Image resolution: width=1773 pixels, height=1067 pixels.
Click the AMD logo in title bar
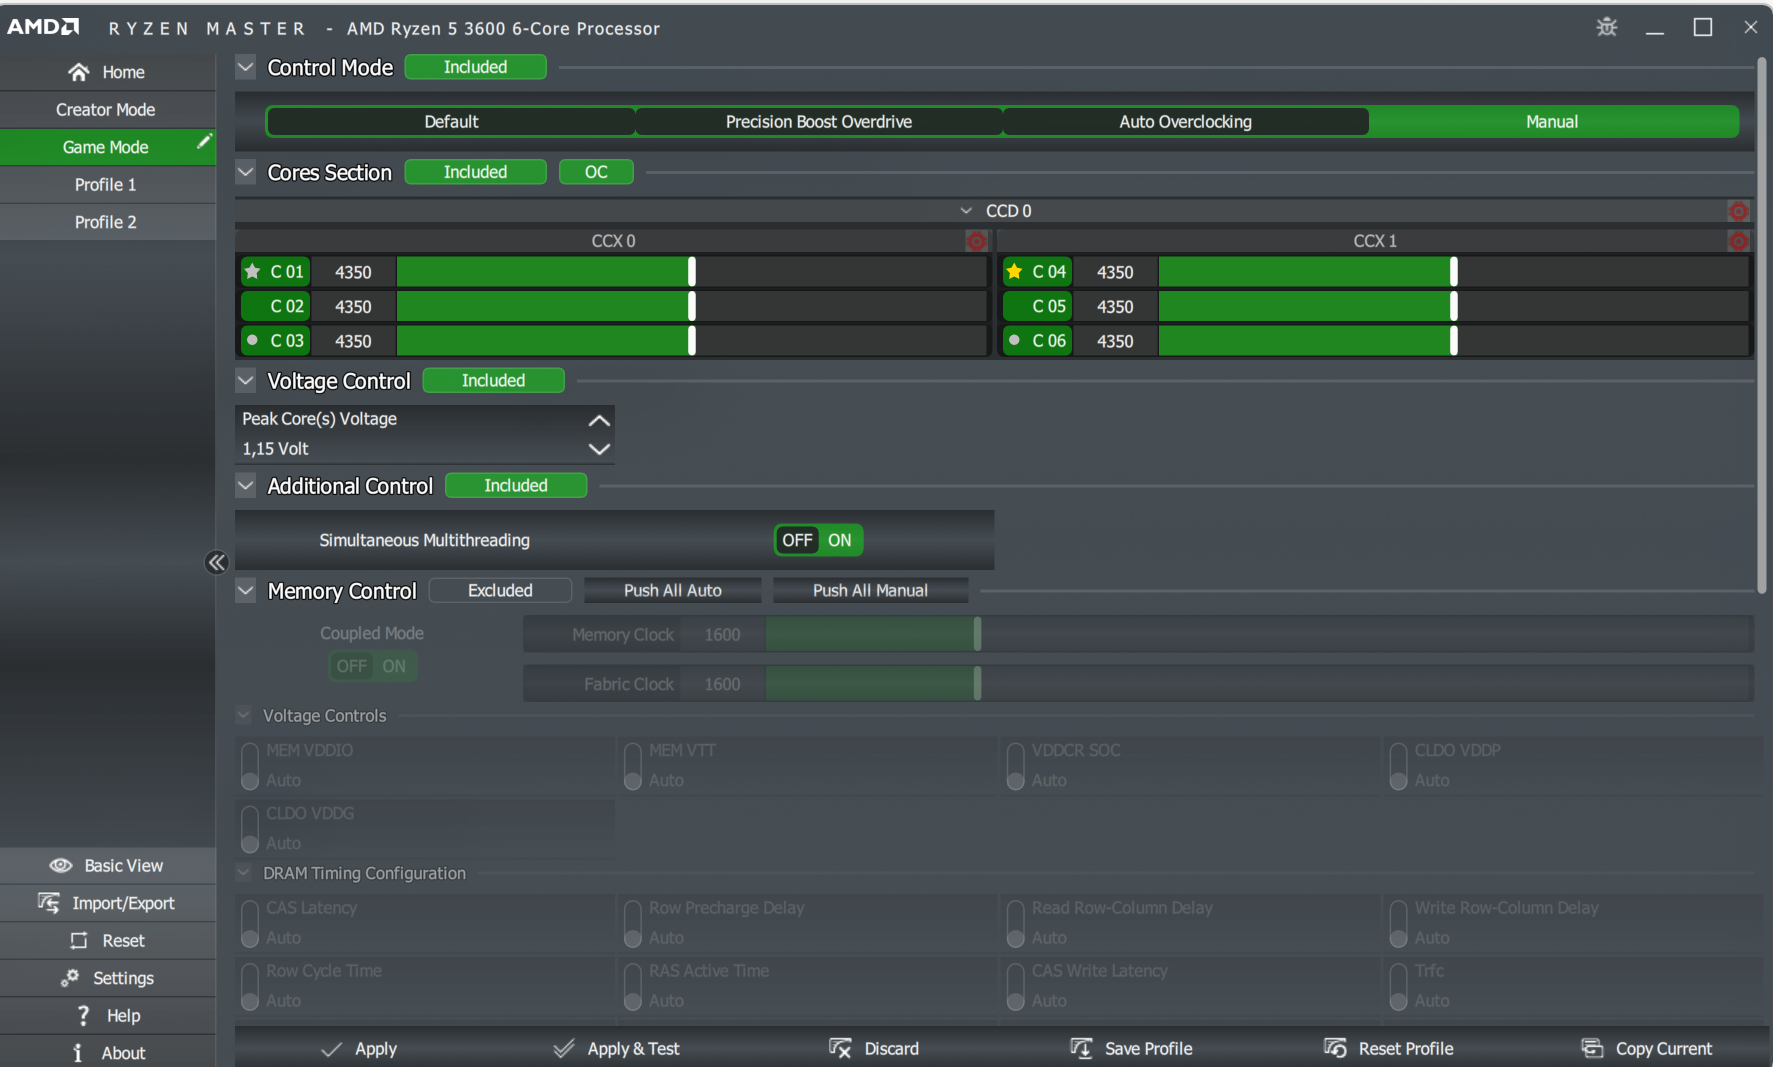[43, 27]
